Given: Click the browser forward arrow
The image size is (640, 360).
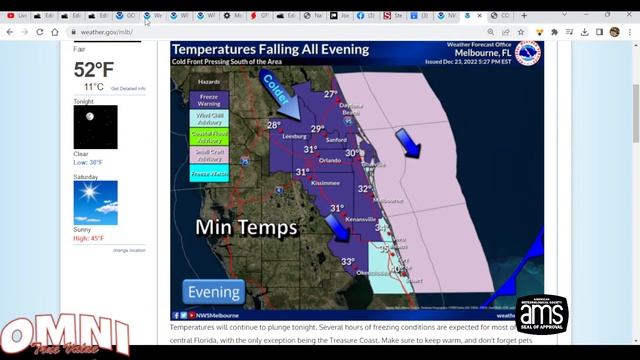Looking at the screenshot, I should point(25,32).
